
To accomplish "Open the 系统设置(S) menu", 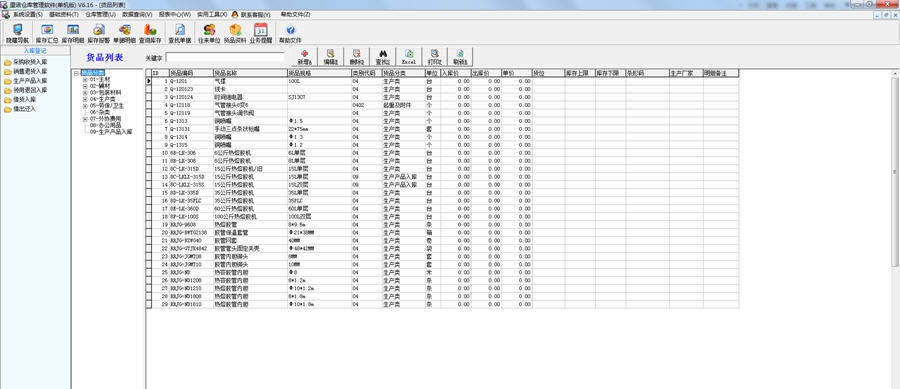I will (28, 14).
